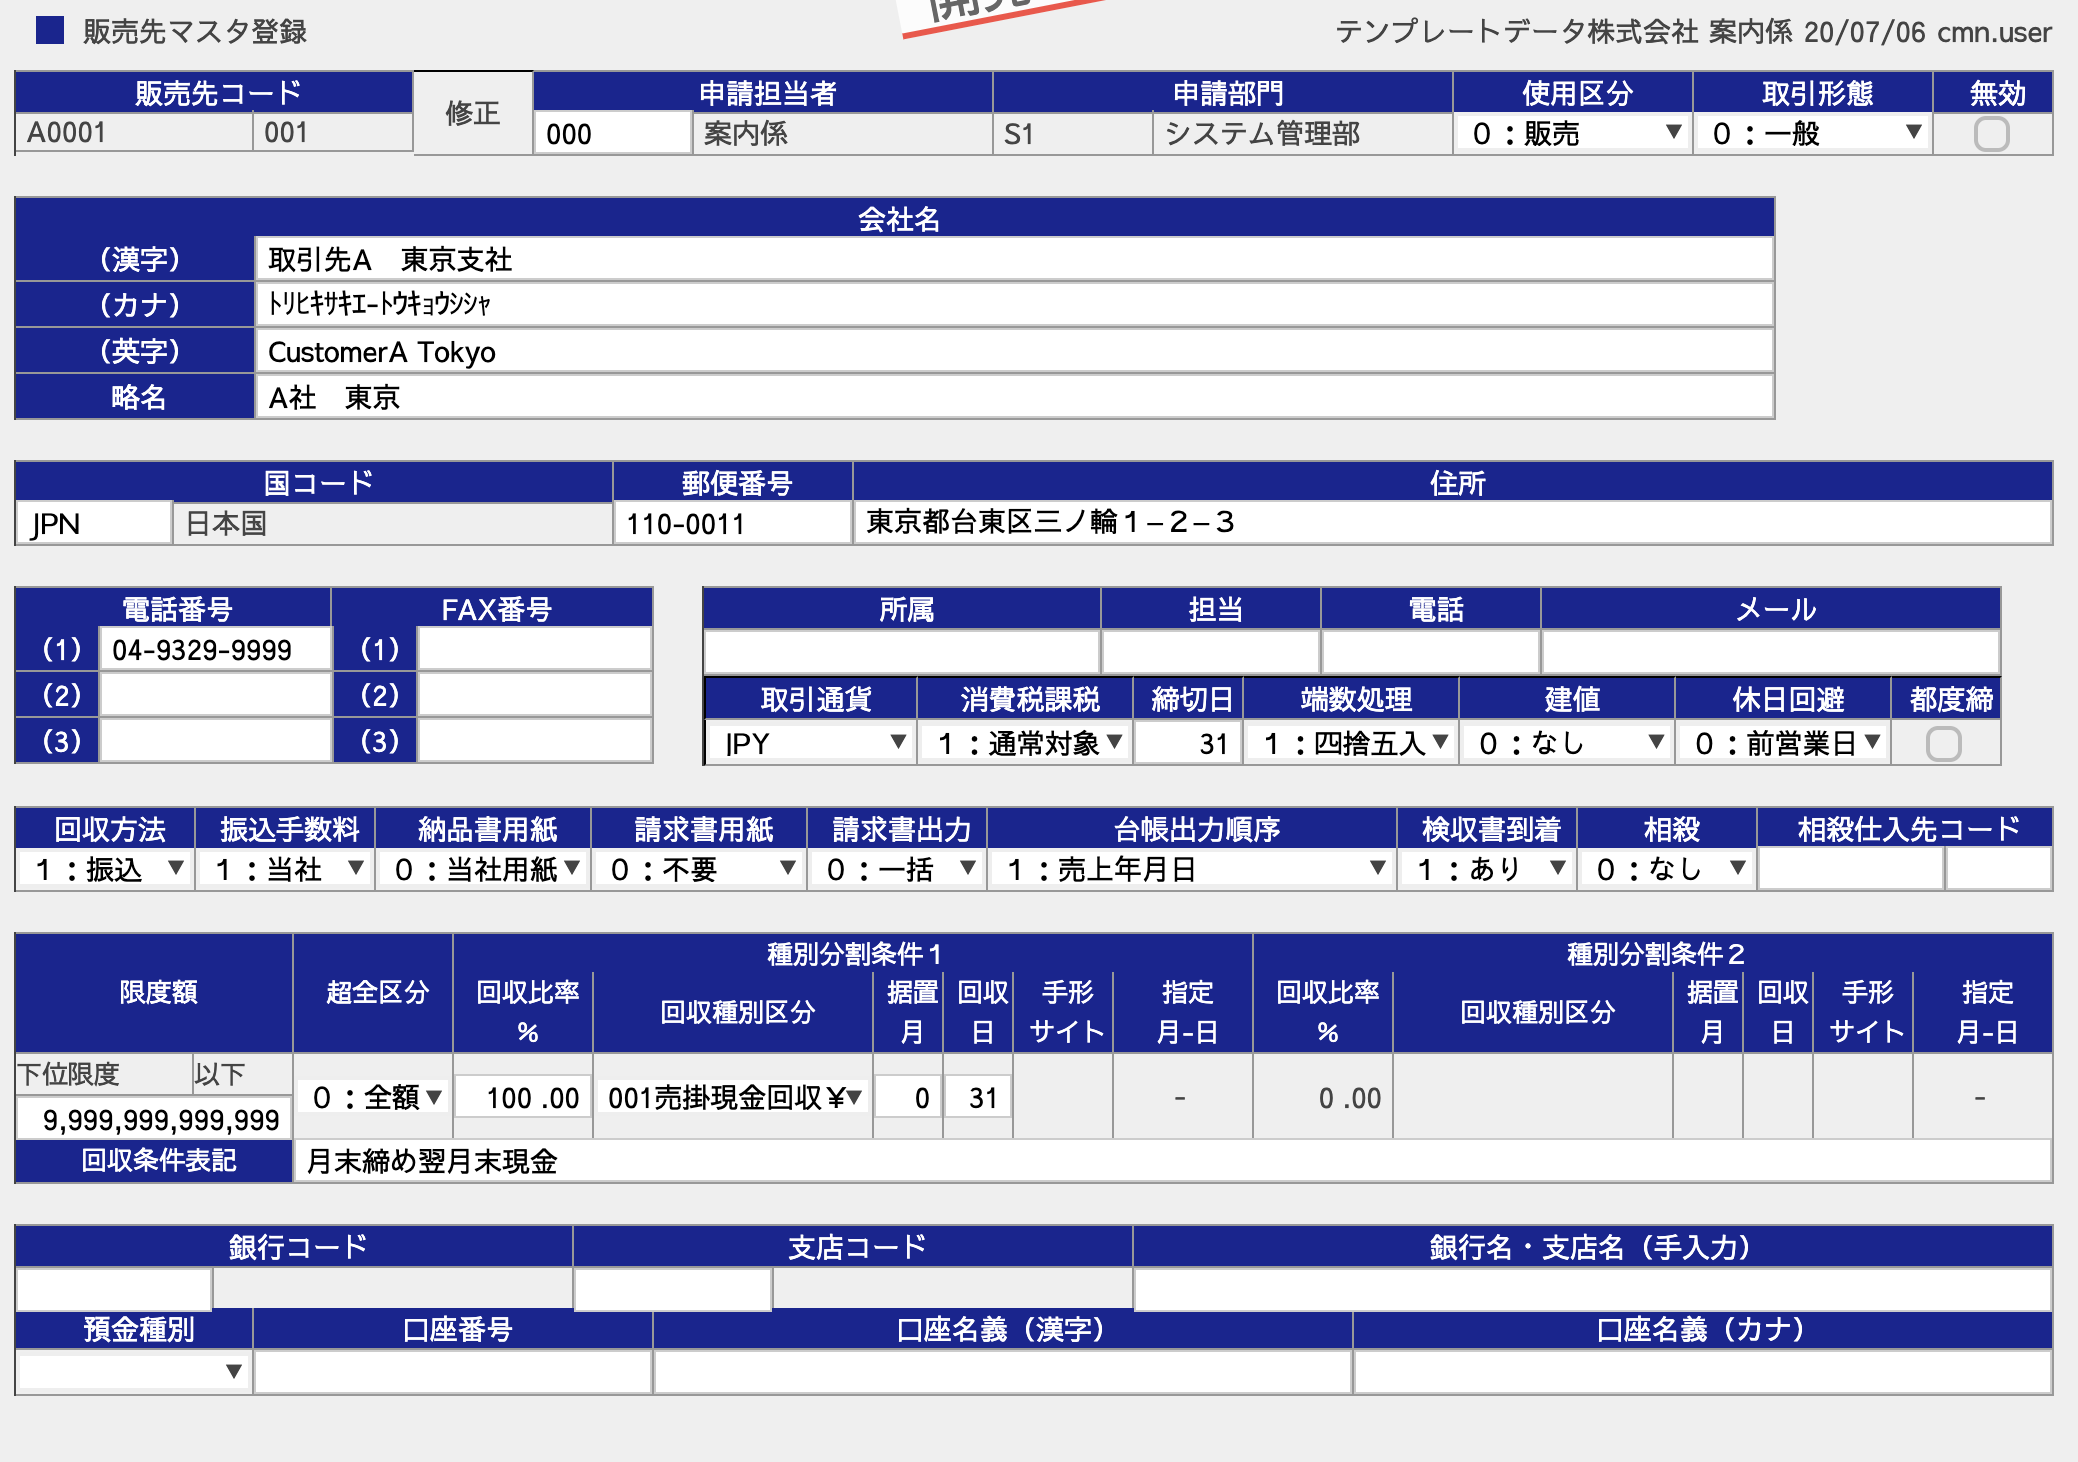Screen dimensions: 2078x1462
Task: Open the 請求書出力 dropdown
Action: [898, 869]
